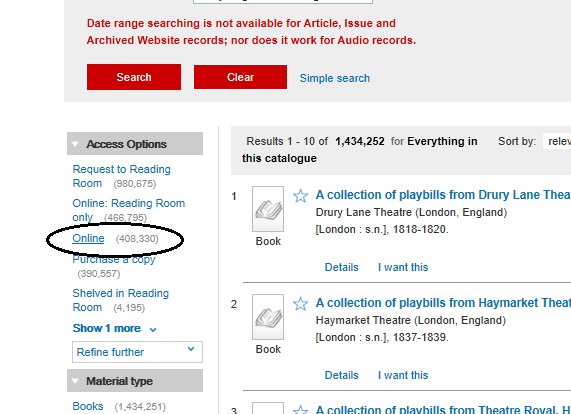Star the Drury Lane playbills result
The image size is (571, 414).
click(x=300, y=196)
